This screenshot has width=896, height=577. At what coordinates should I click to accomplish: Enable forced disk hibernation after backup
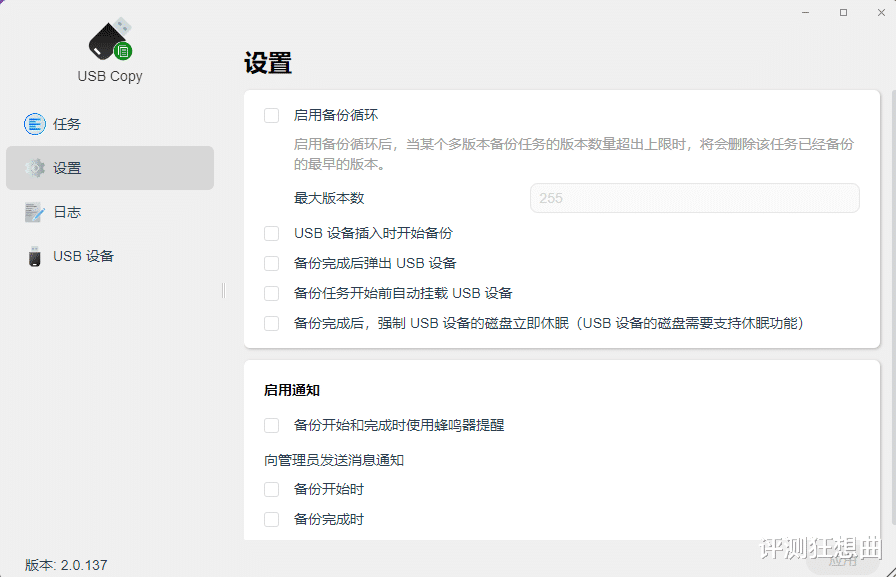(271, 323)
